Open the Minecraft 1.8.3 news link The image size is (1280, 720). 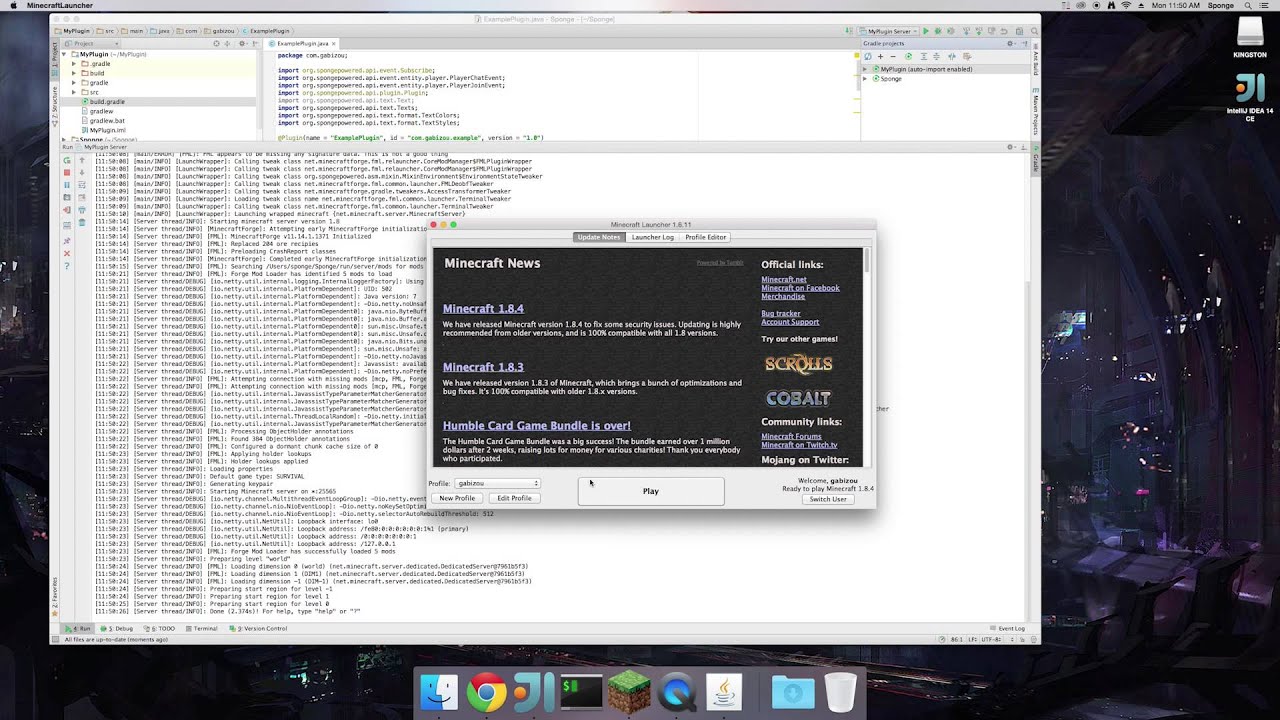click(x=483, y=367)
